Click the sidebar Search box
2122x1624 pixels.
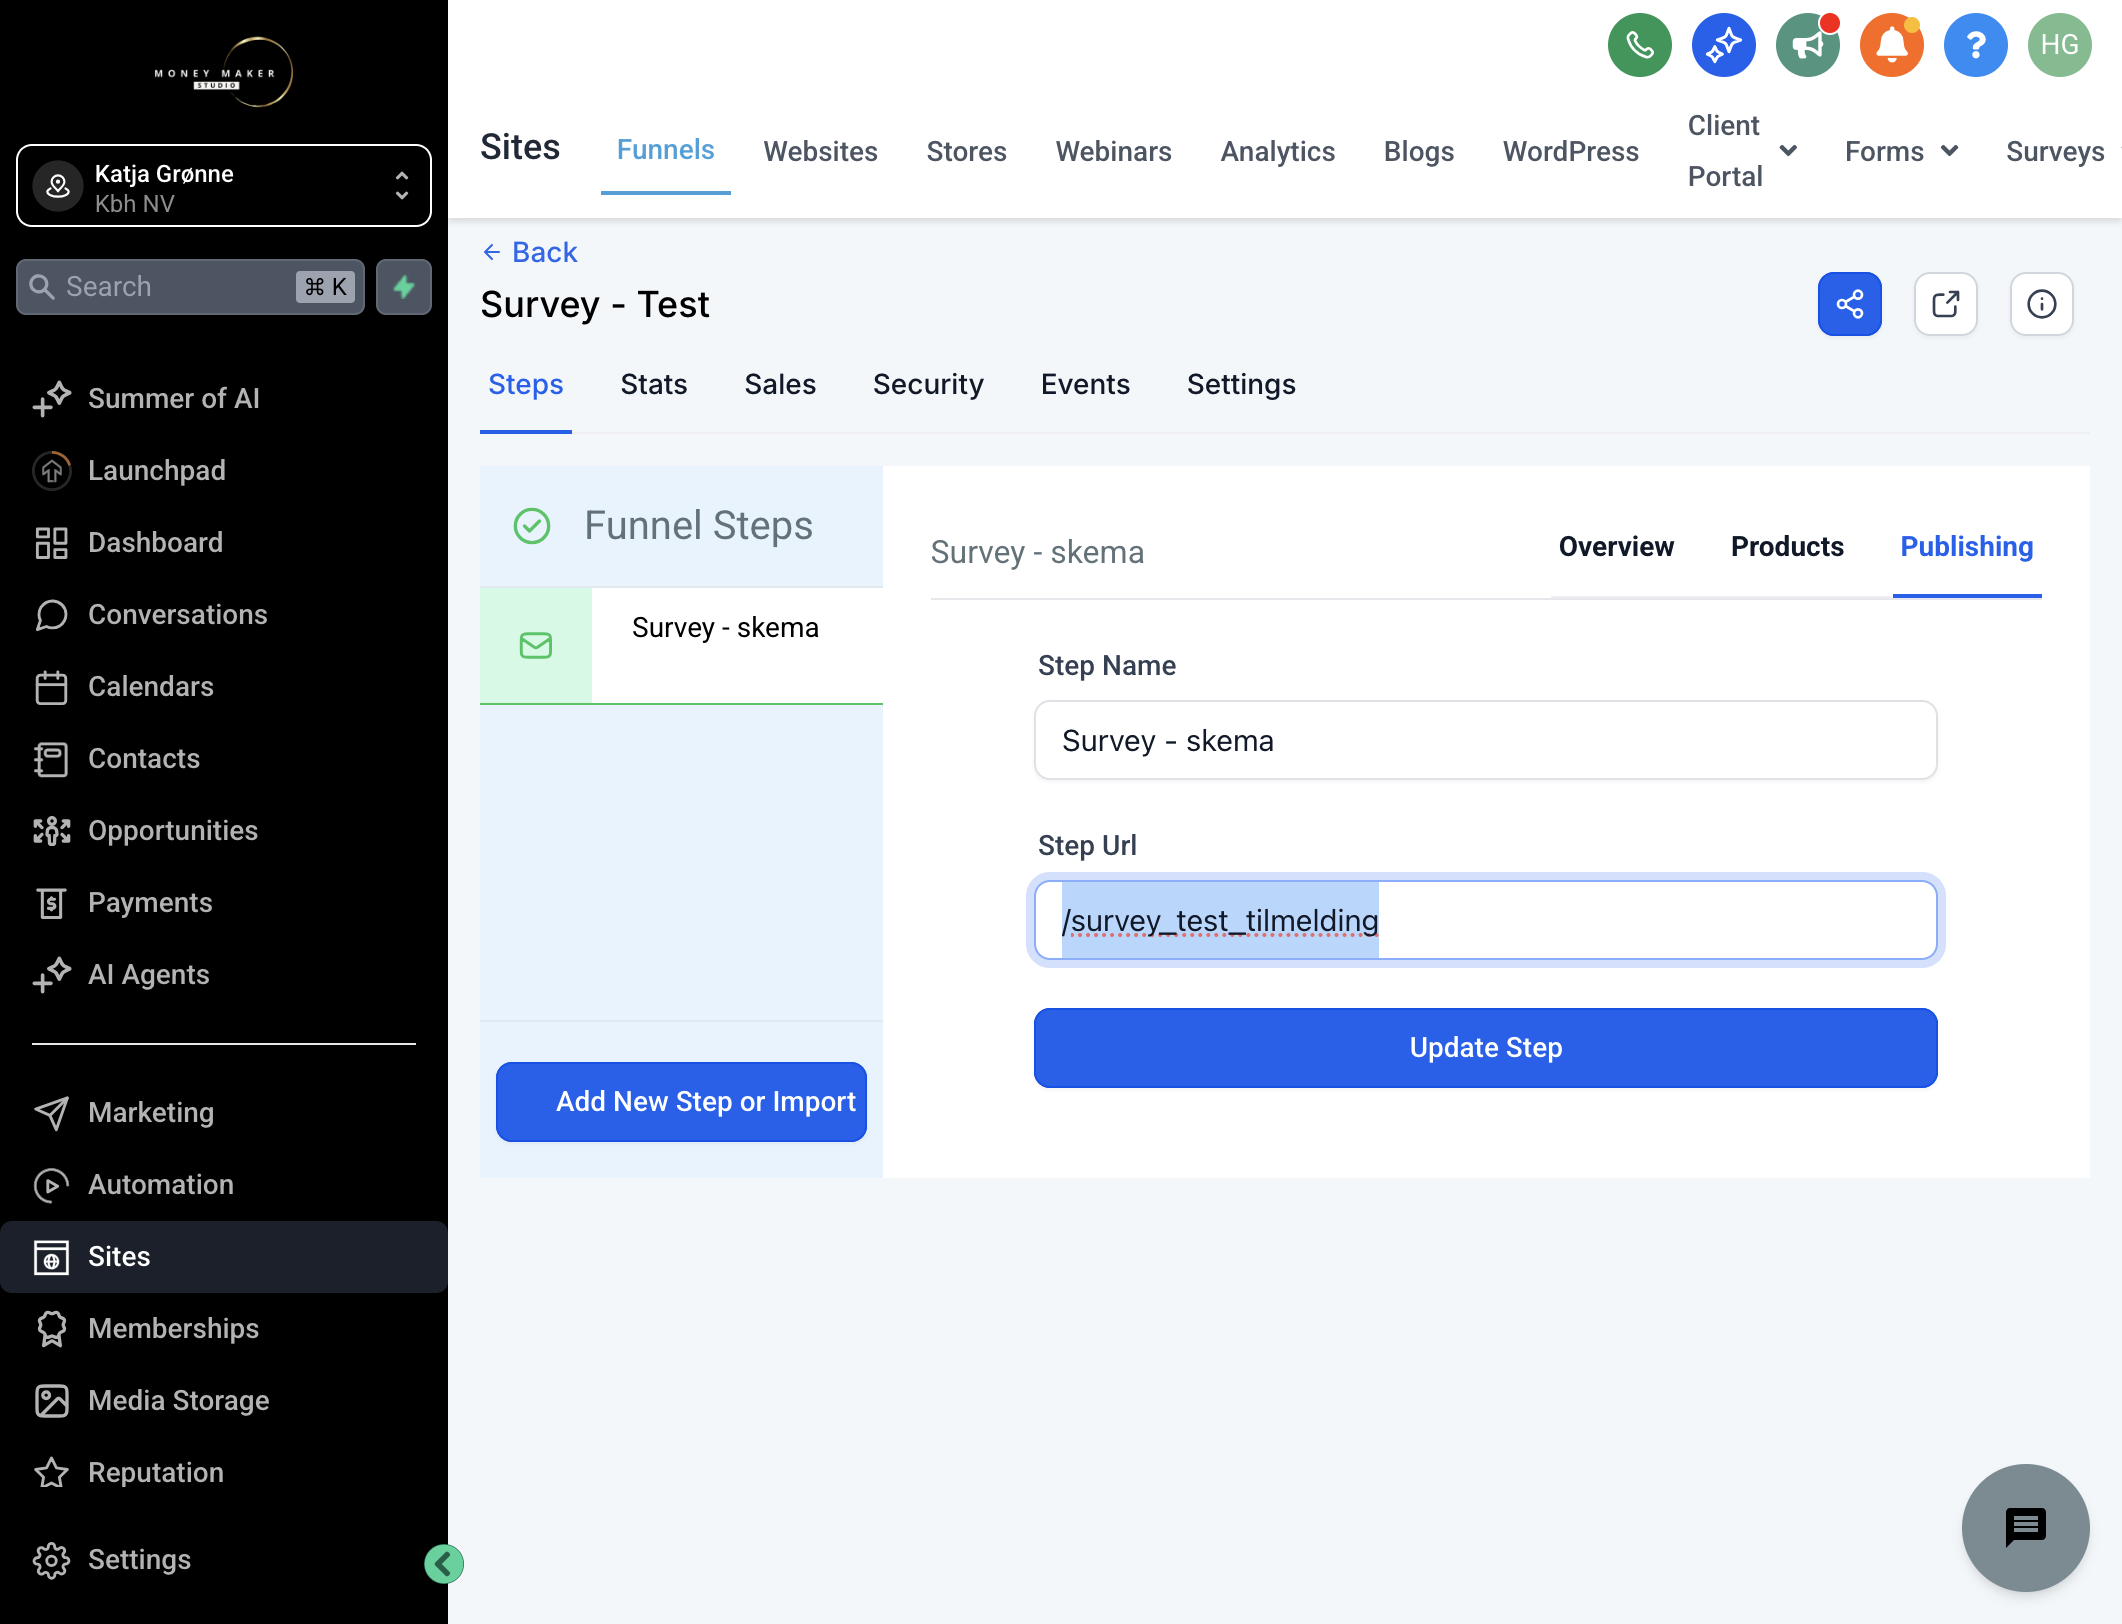click(x=190, y=287)
